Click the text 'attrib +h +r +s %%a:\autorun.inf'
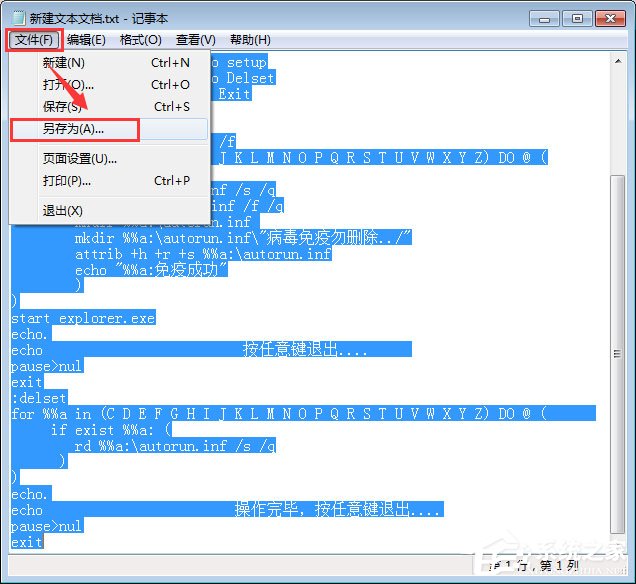 [203, 254]
